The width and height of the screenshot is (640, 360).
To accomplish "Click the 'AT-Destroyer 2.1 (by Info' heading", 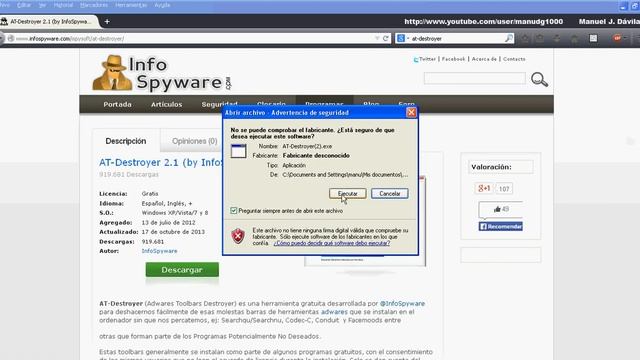I will coord(161,162).
